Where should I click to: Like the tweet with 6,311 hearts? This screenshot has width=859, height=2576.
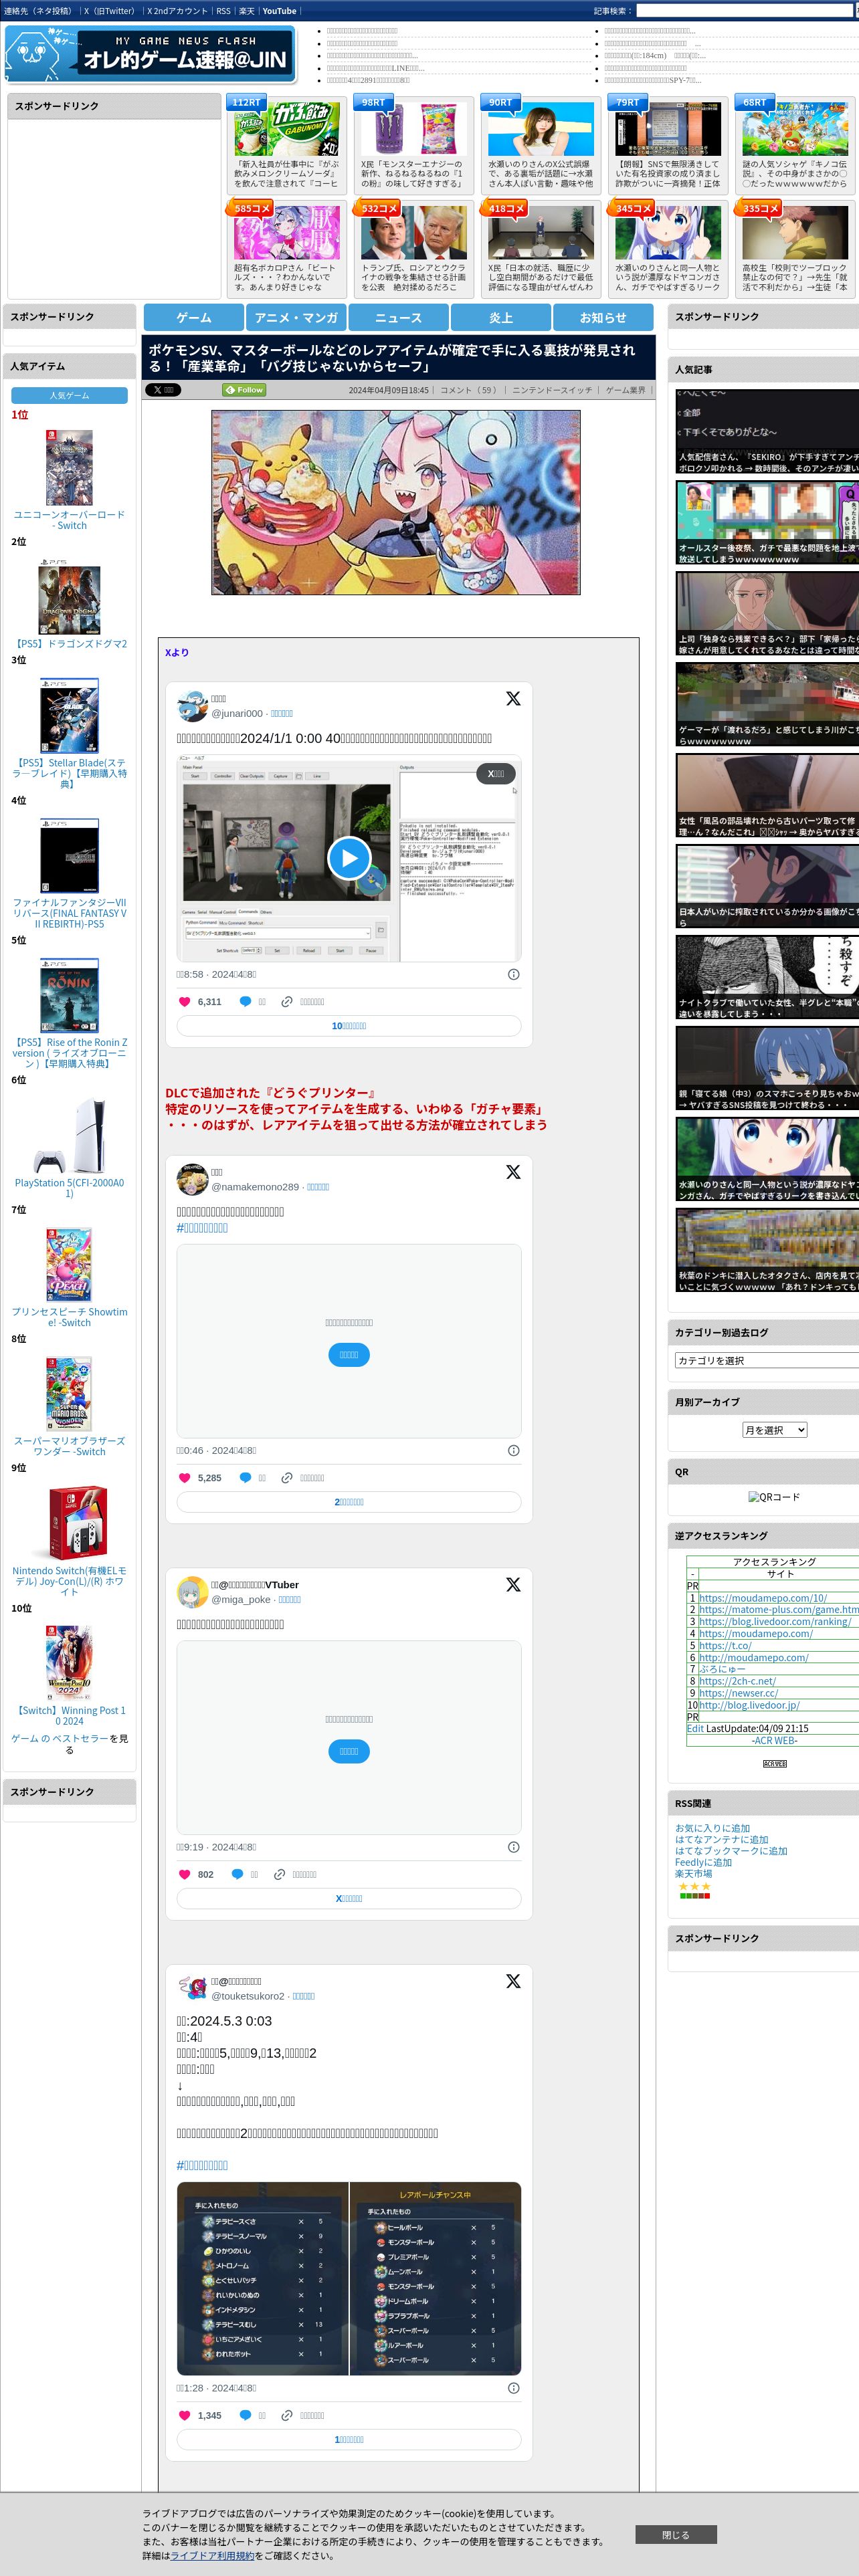click(x=184, y=1001)
